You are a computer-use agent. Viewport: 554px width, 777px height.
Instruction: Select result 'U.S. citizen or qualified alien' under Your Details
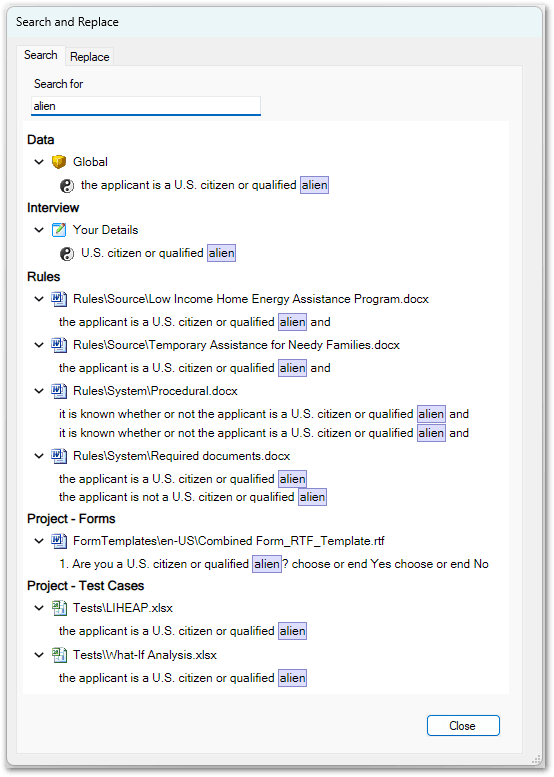click(x=158, y=253)
